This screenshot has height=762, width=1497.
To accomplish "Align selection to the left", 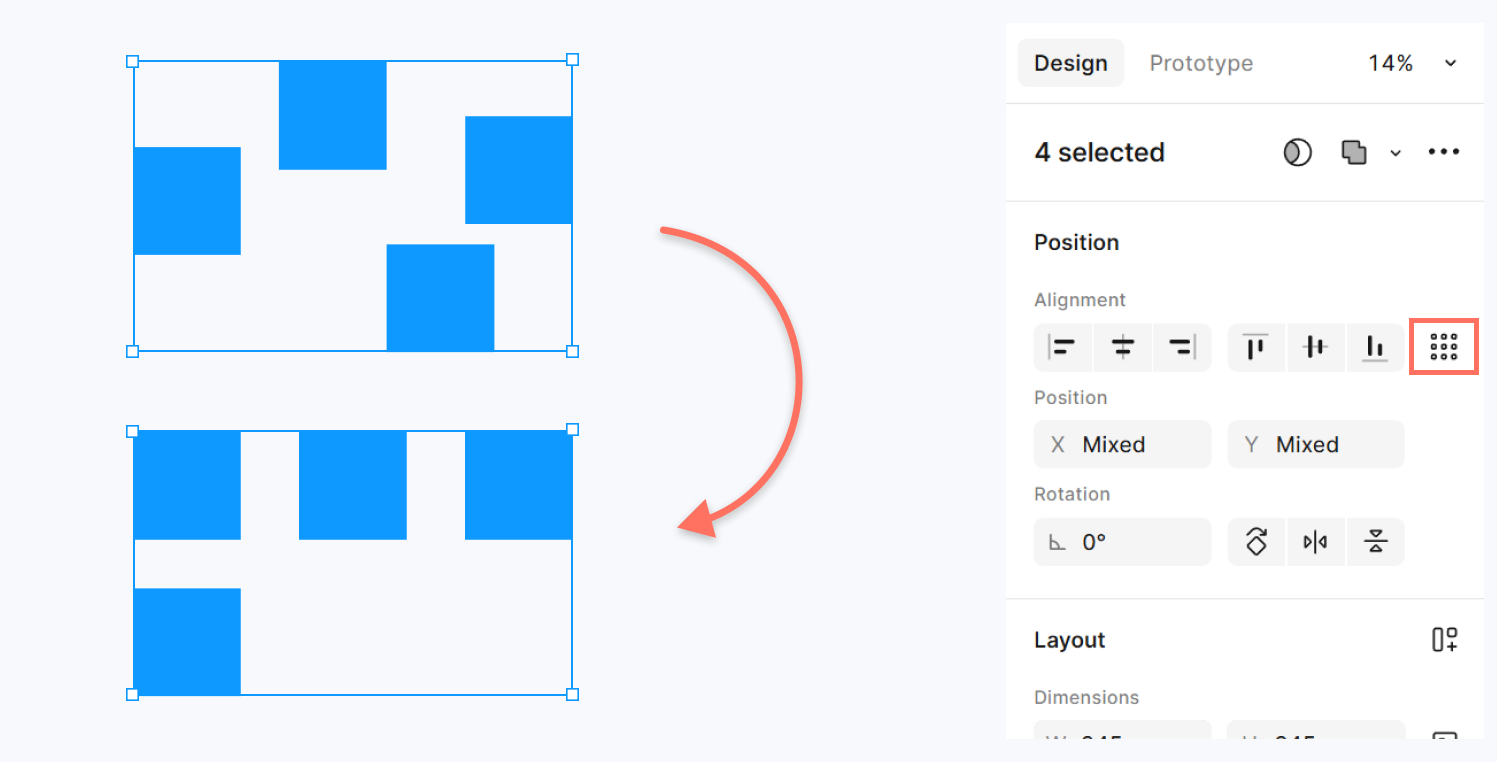I will pos(1063,348).
